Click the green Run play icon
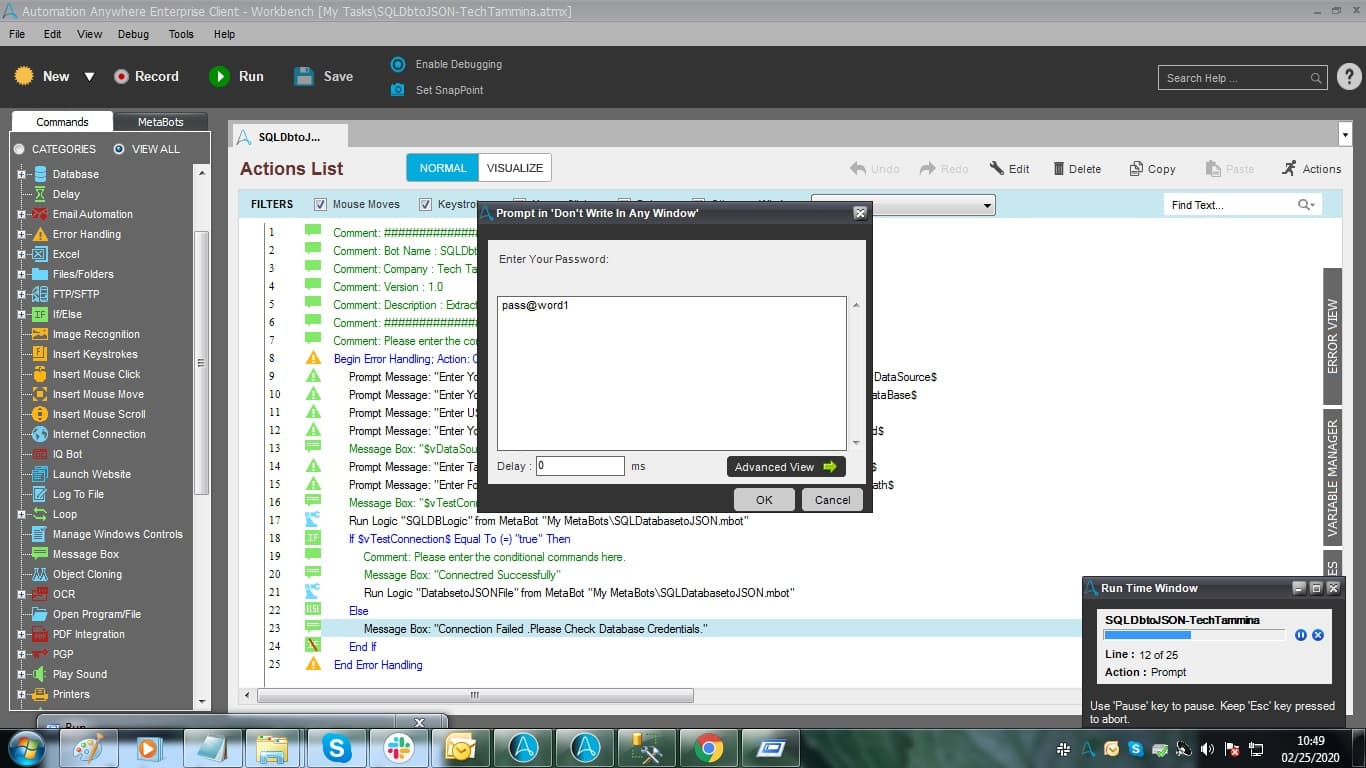 click(219, 76)
